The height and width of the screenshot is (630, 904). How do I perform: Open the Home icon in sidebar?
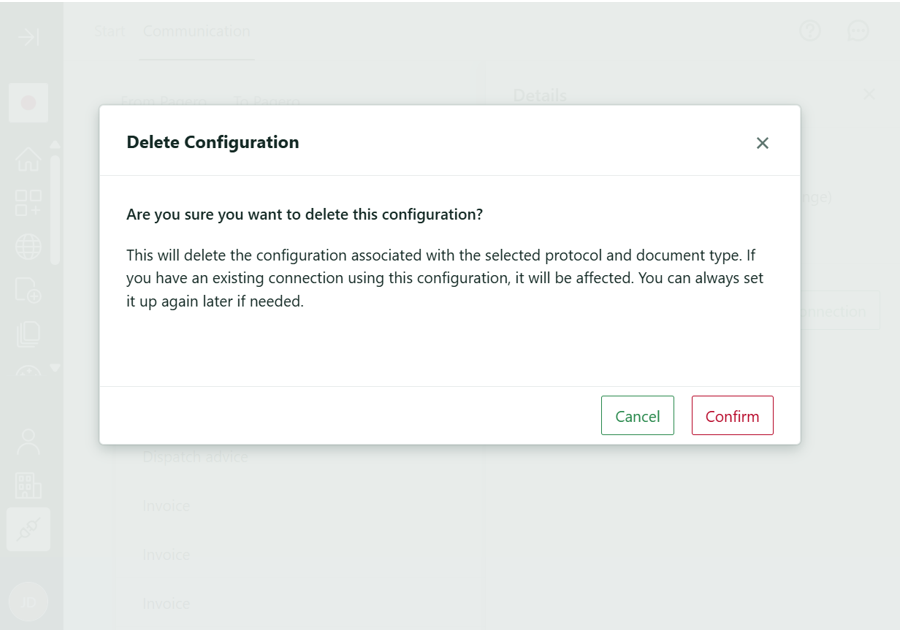pos(29,159)
